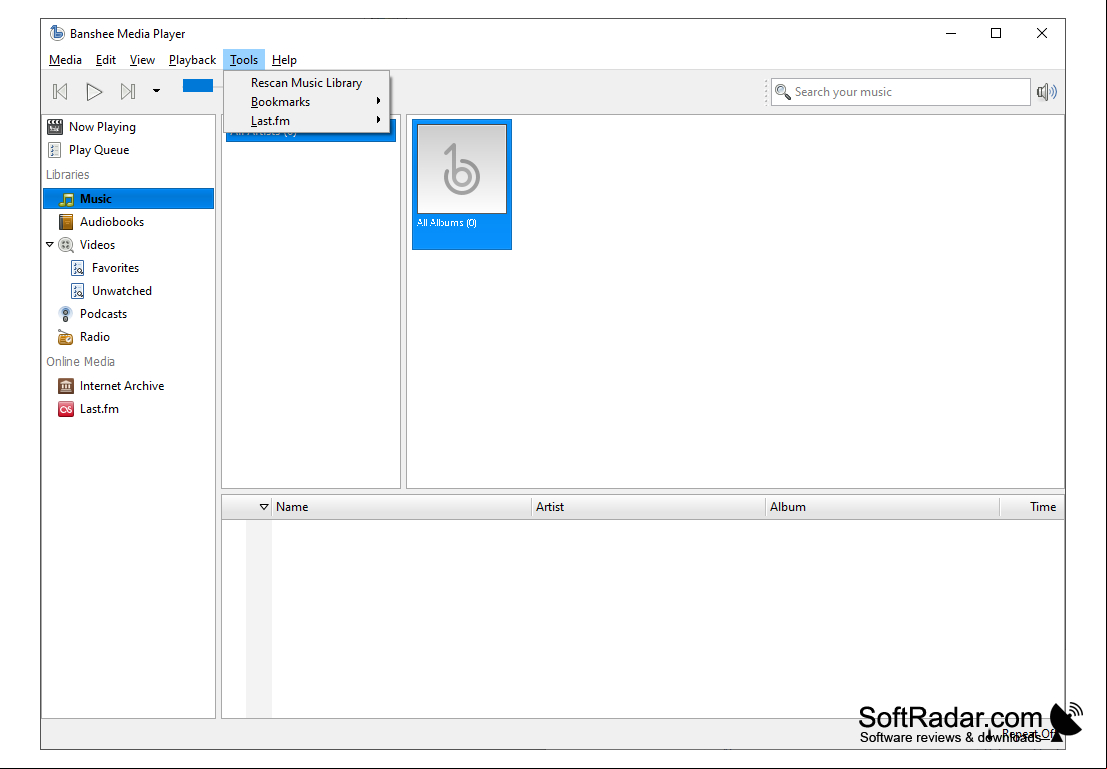Sort by the Artist column header
Image resolution: width=1107 pixels, height=769 pixels.
coord(649,507)
